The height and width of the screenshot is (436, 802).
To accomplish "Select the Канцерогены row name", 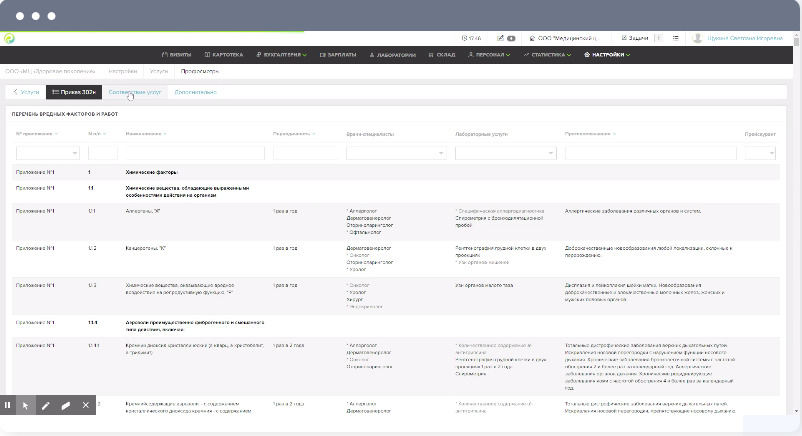I will [146, 248].
